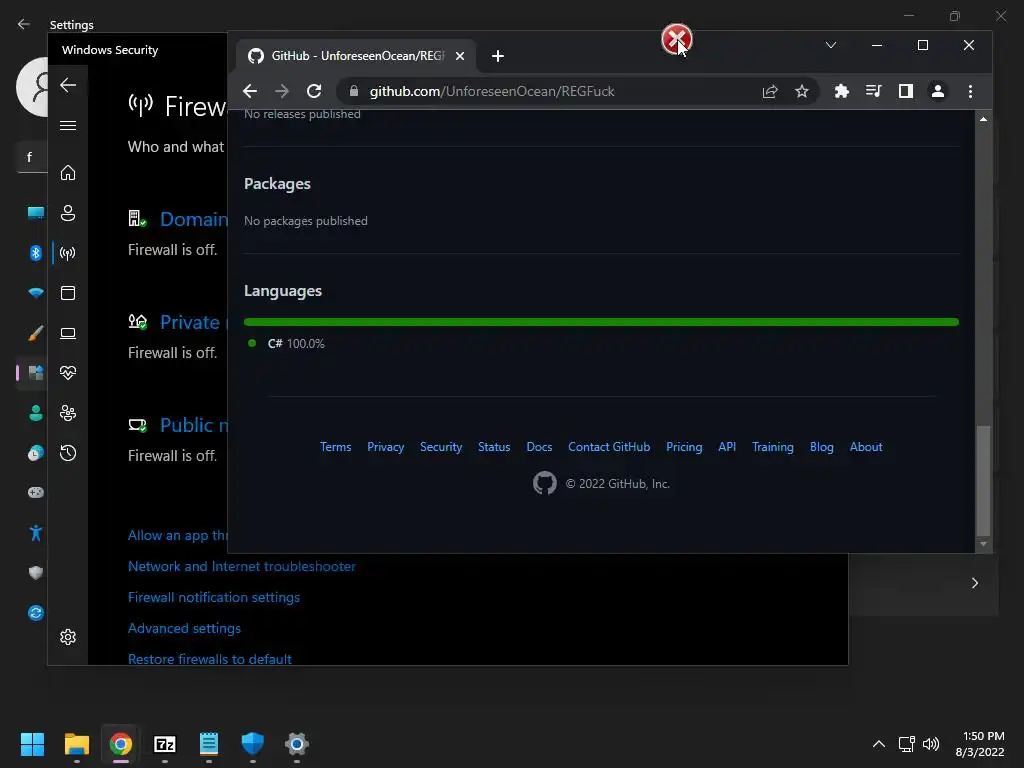
Task: Open Windows Security hamburger menu
Action: click(68, 125)
